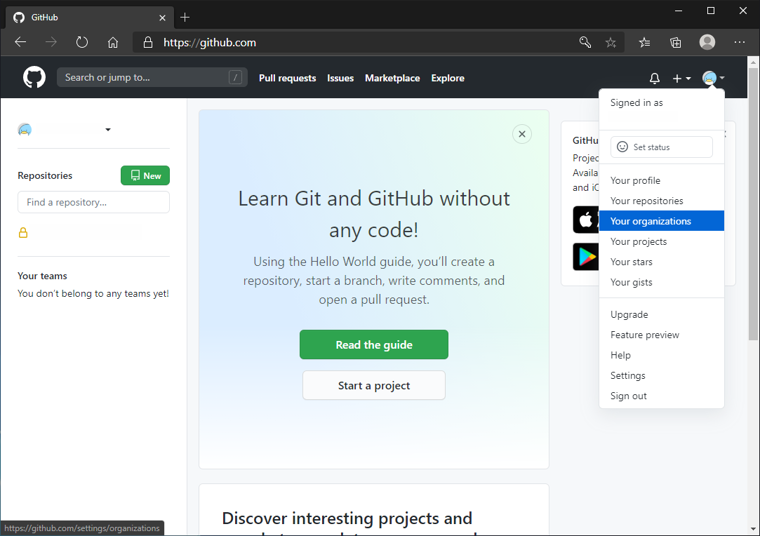The width and height of the screenshot is (760, 536).
Task: Click the smiley icon in Set status
Action: pos(622,147)
